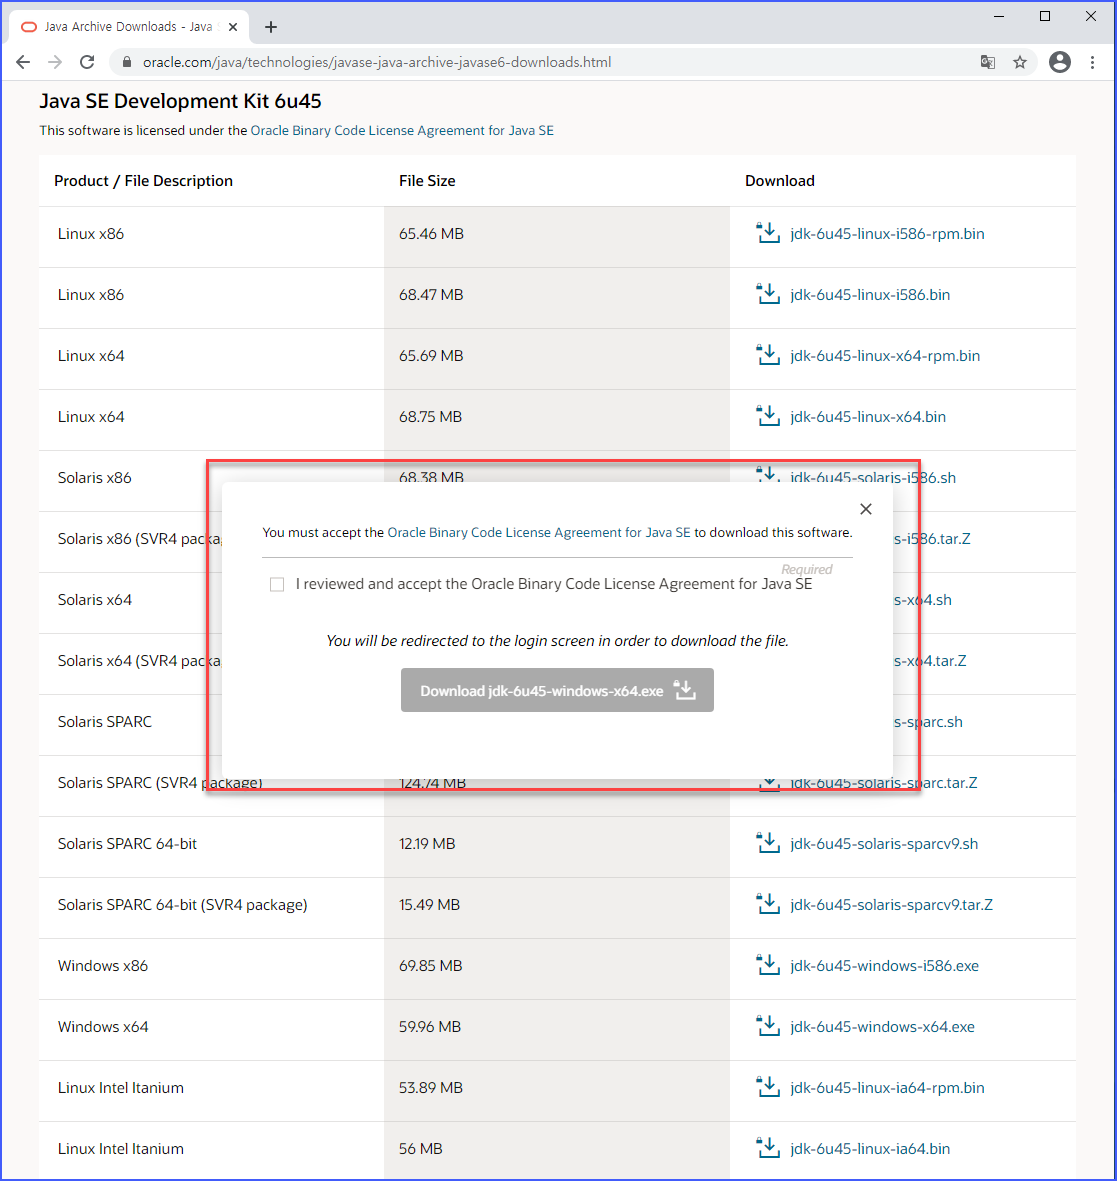The height and width of the screenshot is (1181, 1117).
Task: Close the Java Archive Downloads tab
Action: [x=233, y=27]
